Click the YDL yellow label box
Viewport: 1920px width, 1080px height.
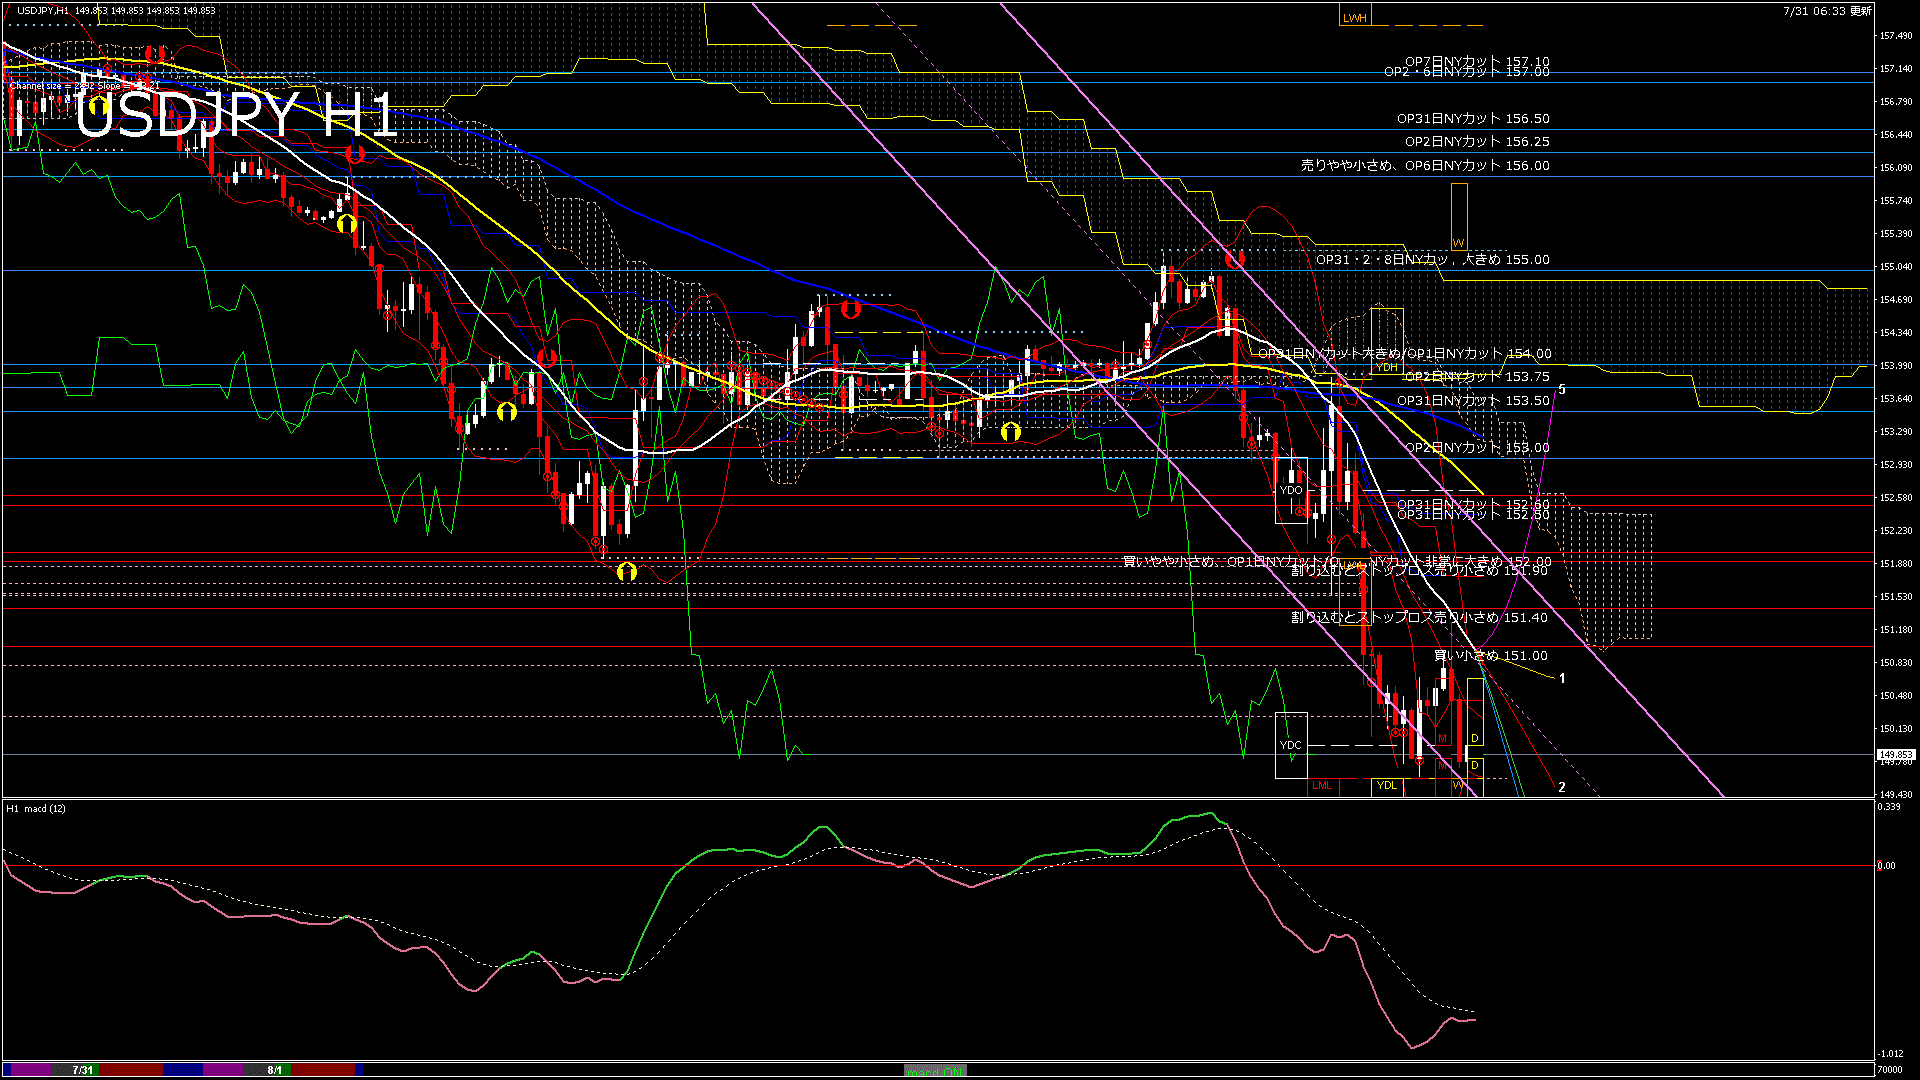(1387, 786)
